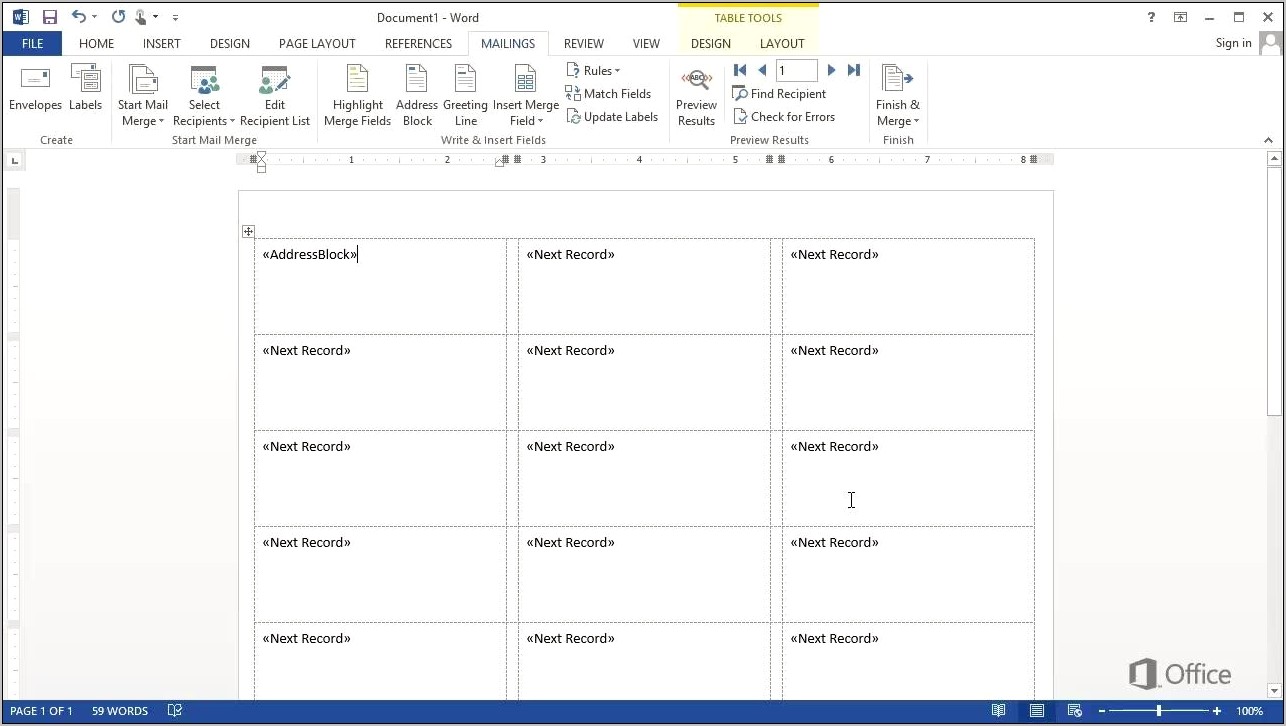Click the table move handle

[248, 231]
